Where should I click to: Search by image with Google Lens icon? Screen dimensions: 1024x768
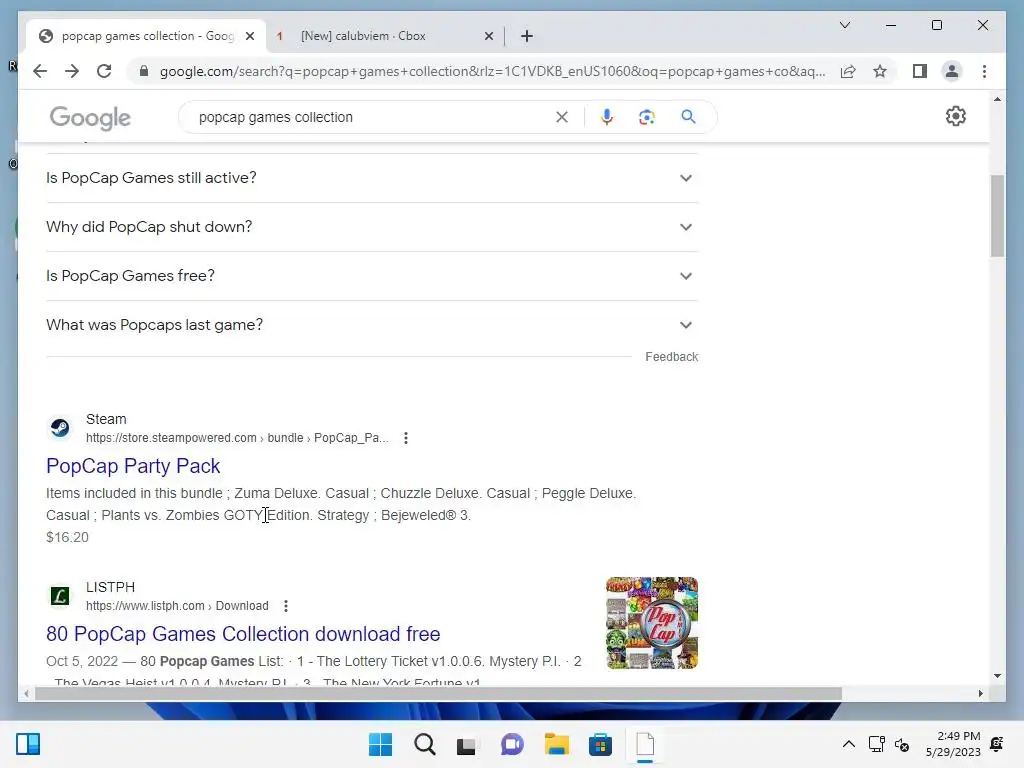(x=647, y=117)
